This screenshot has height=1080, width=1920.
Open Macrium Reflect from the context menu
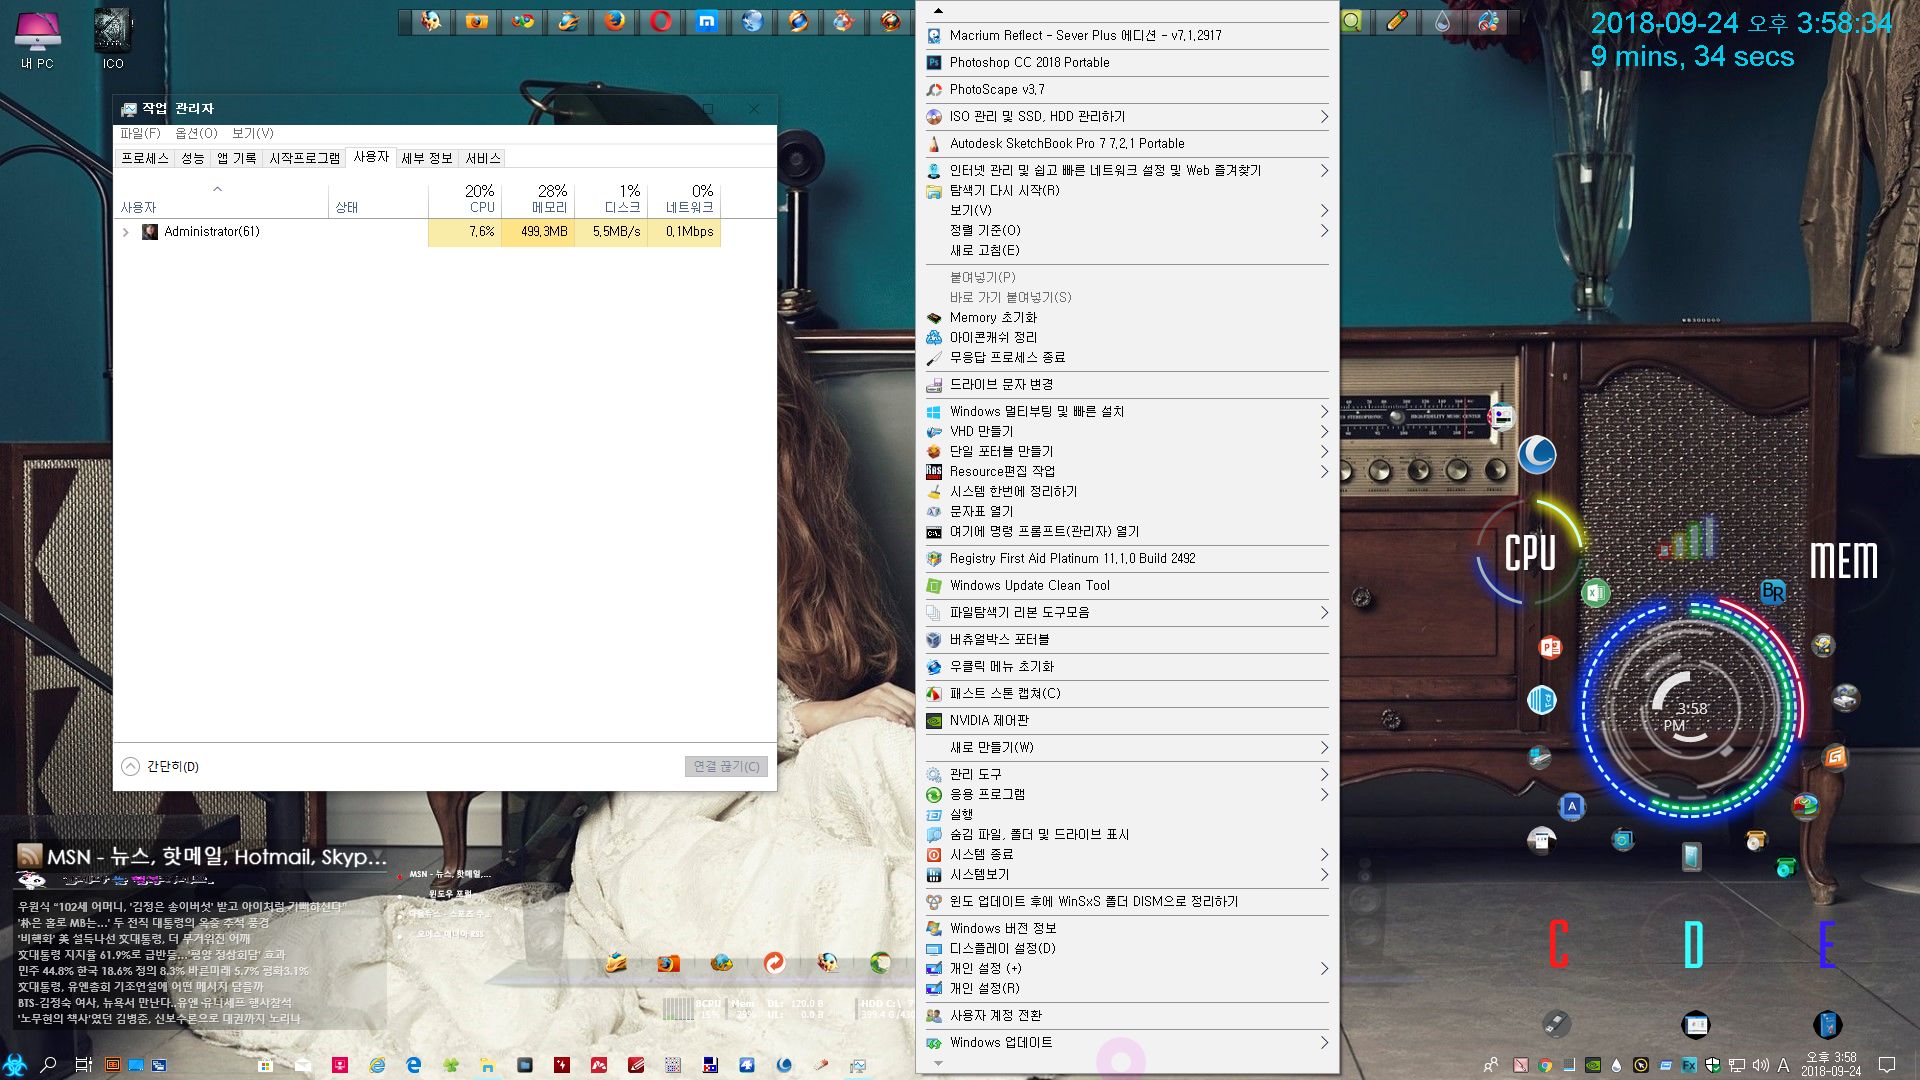(1127, 35)
